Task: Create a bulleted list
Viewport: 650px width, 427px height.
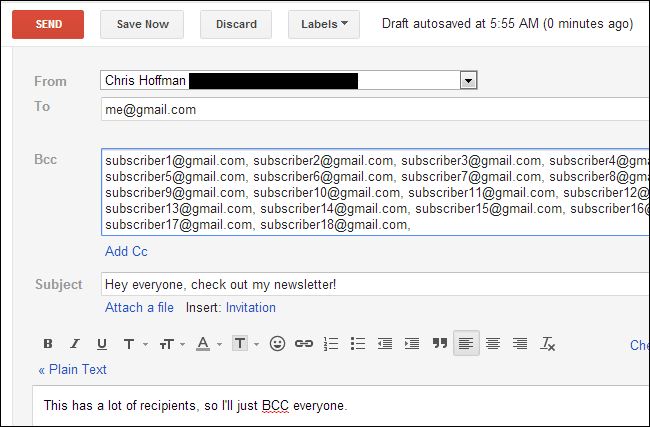Action: tap(359, 344)
